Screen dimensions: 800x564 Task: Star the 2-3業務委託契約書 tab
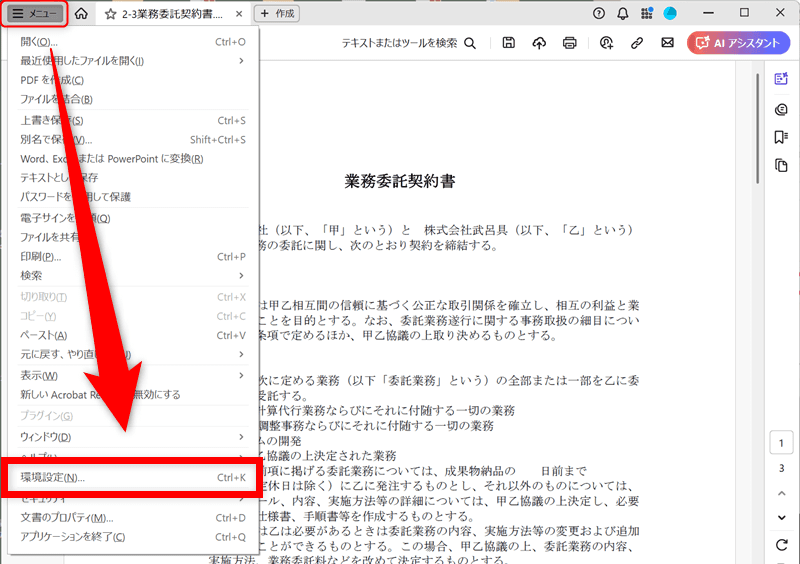(x=110, y=14)
